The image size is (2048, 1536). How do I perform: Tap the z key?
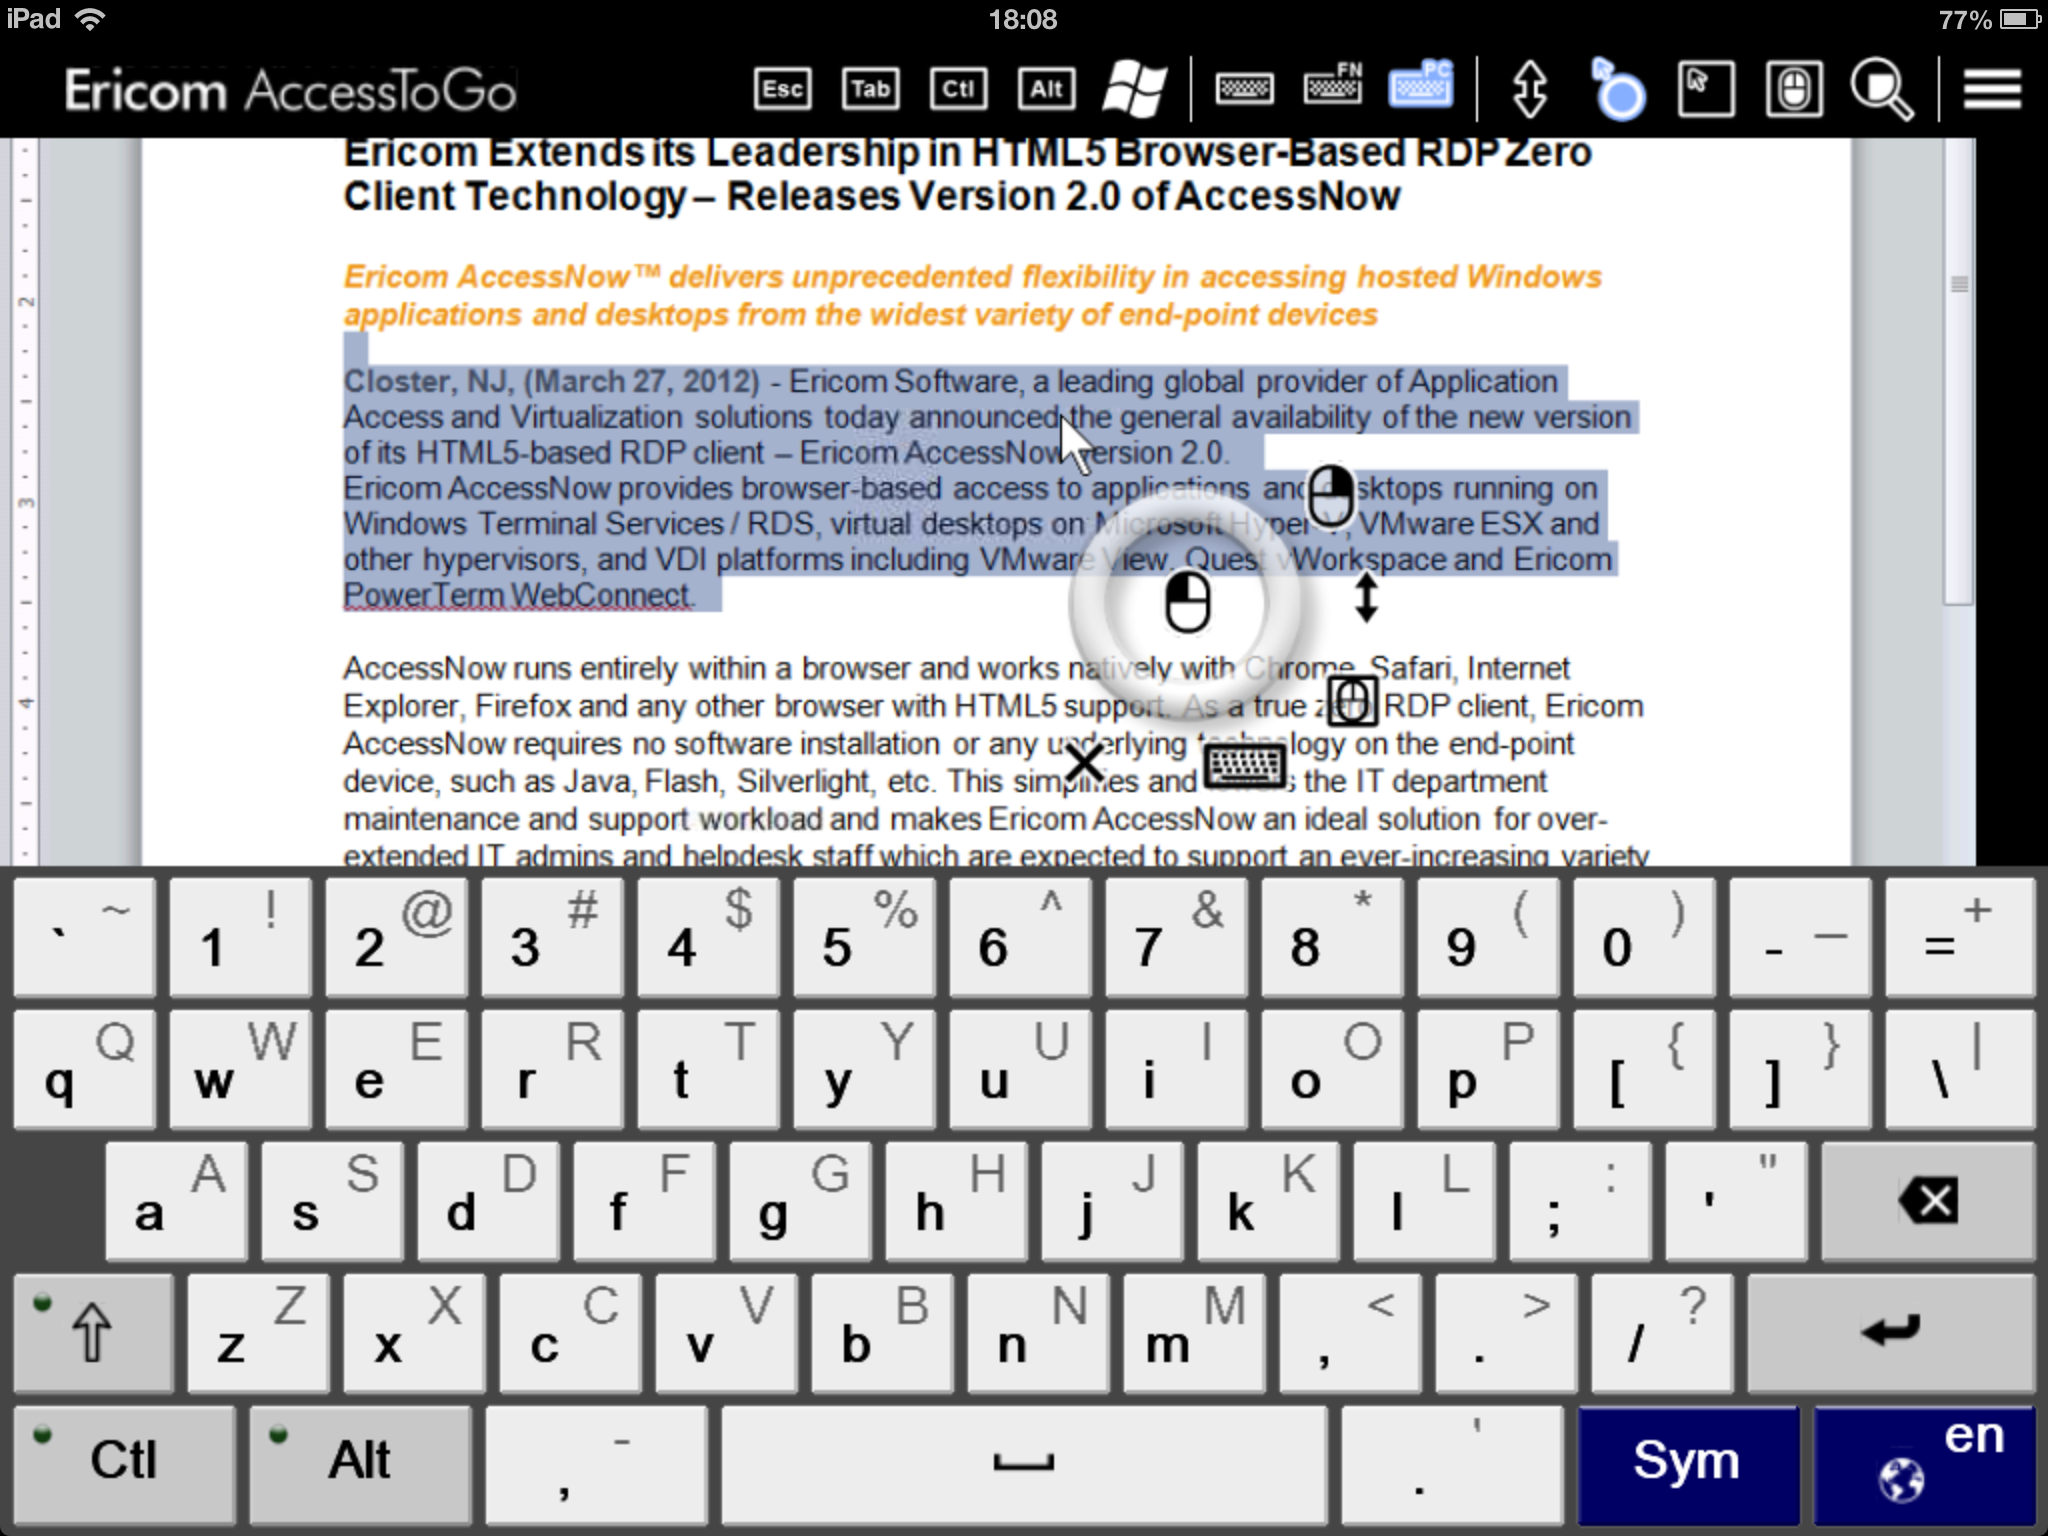coord(258,1332)
